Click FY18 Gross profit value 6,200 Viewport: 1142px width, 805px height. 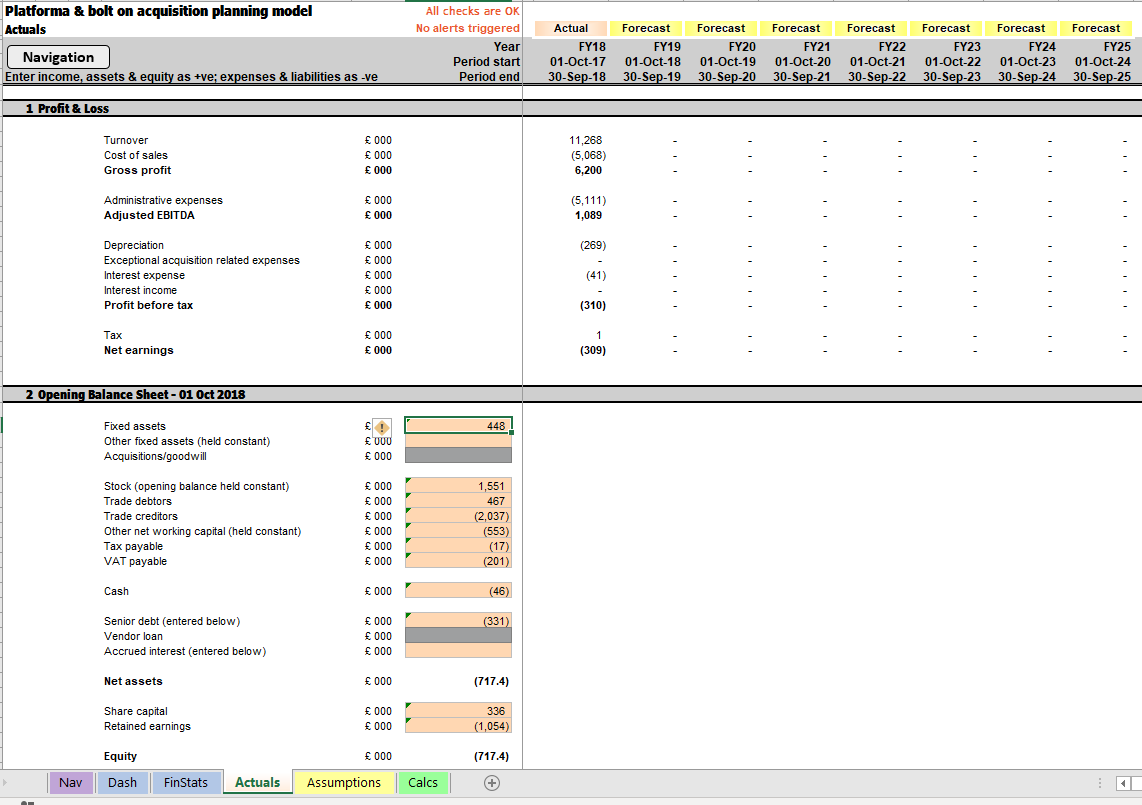tap(588, 170)
